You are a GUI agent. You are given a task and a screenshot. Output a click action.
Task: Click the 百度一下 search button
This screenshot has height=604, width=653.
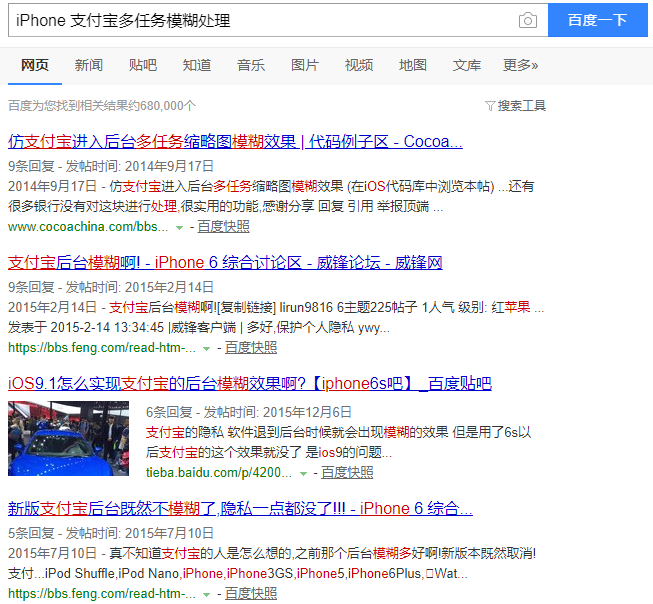pos(598,20)
